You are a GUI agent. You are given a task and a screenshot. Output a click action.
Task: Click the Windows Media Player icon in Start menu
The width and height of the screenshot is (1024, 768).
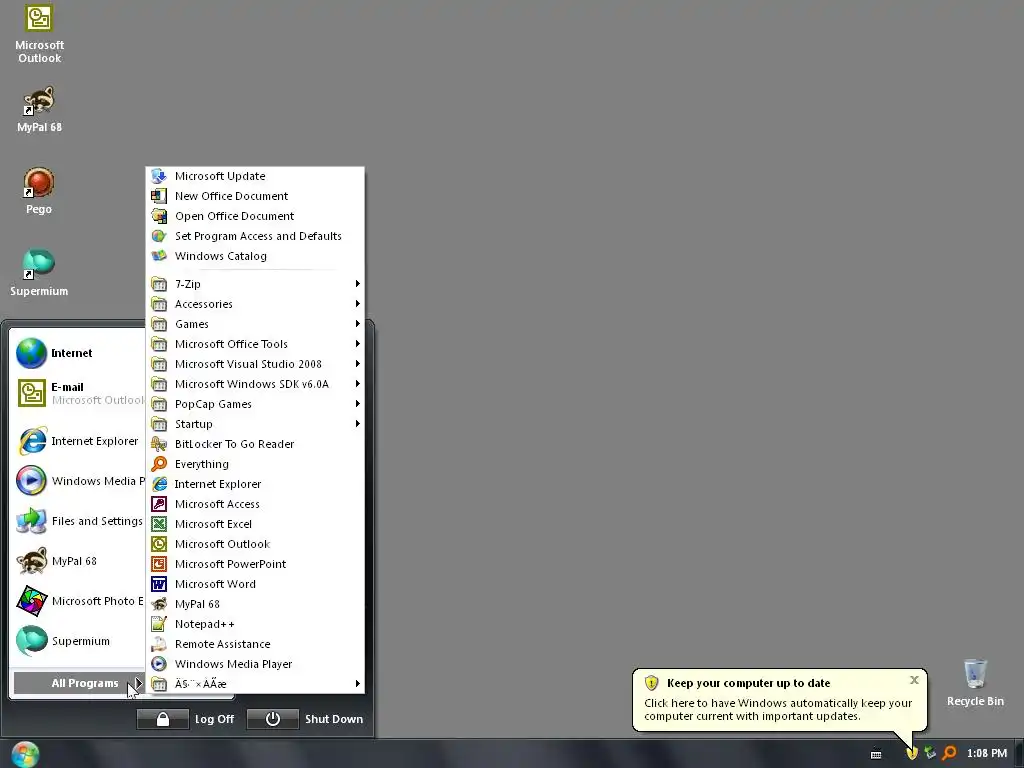(31, 481)
